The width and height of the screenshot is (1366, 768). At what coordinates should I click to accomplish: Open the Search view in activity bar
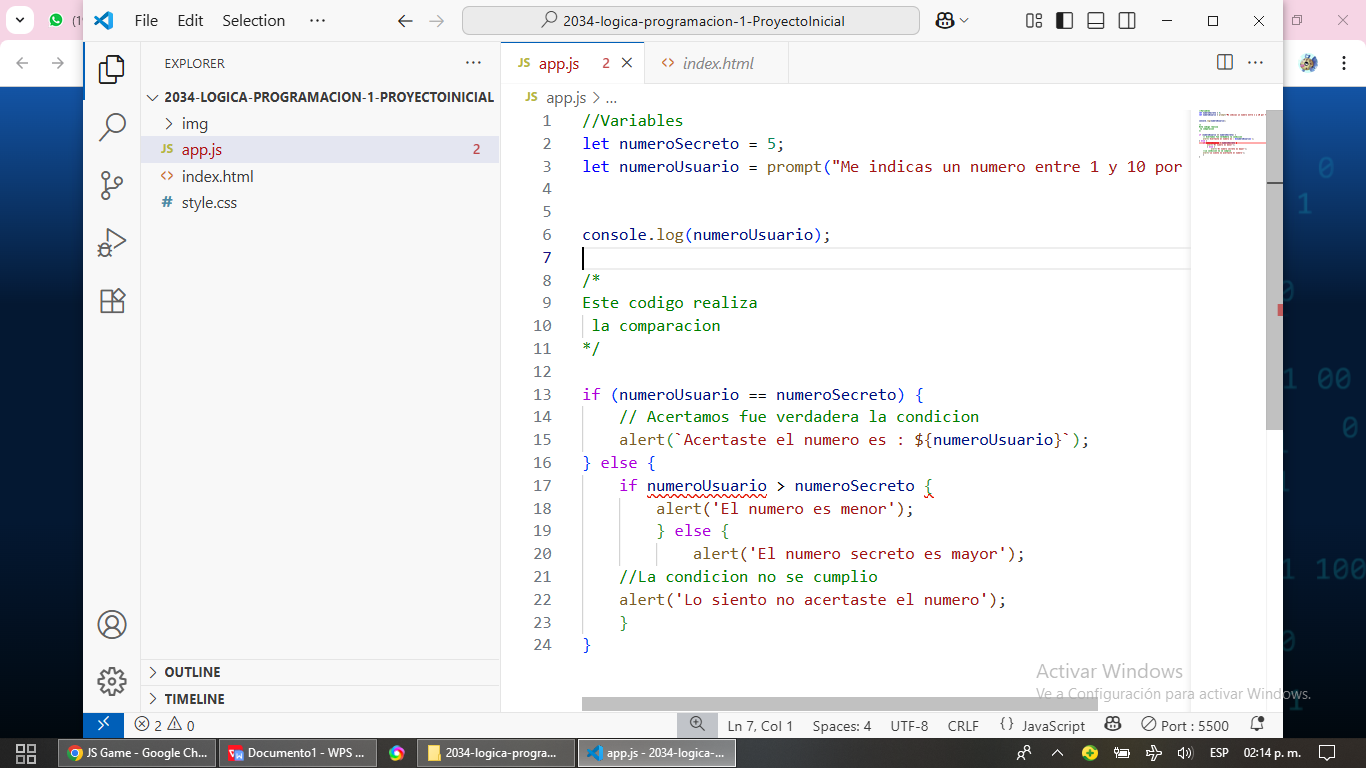112,127
